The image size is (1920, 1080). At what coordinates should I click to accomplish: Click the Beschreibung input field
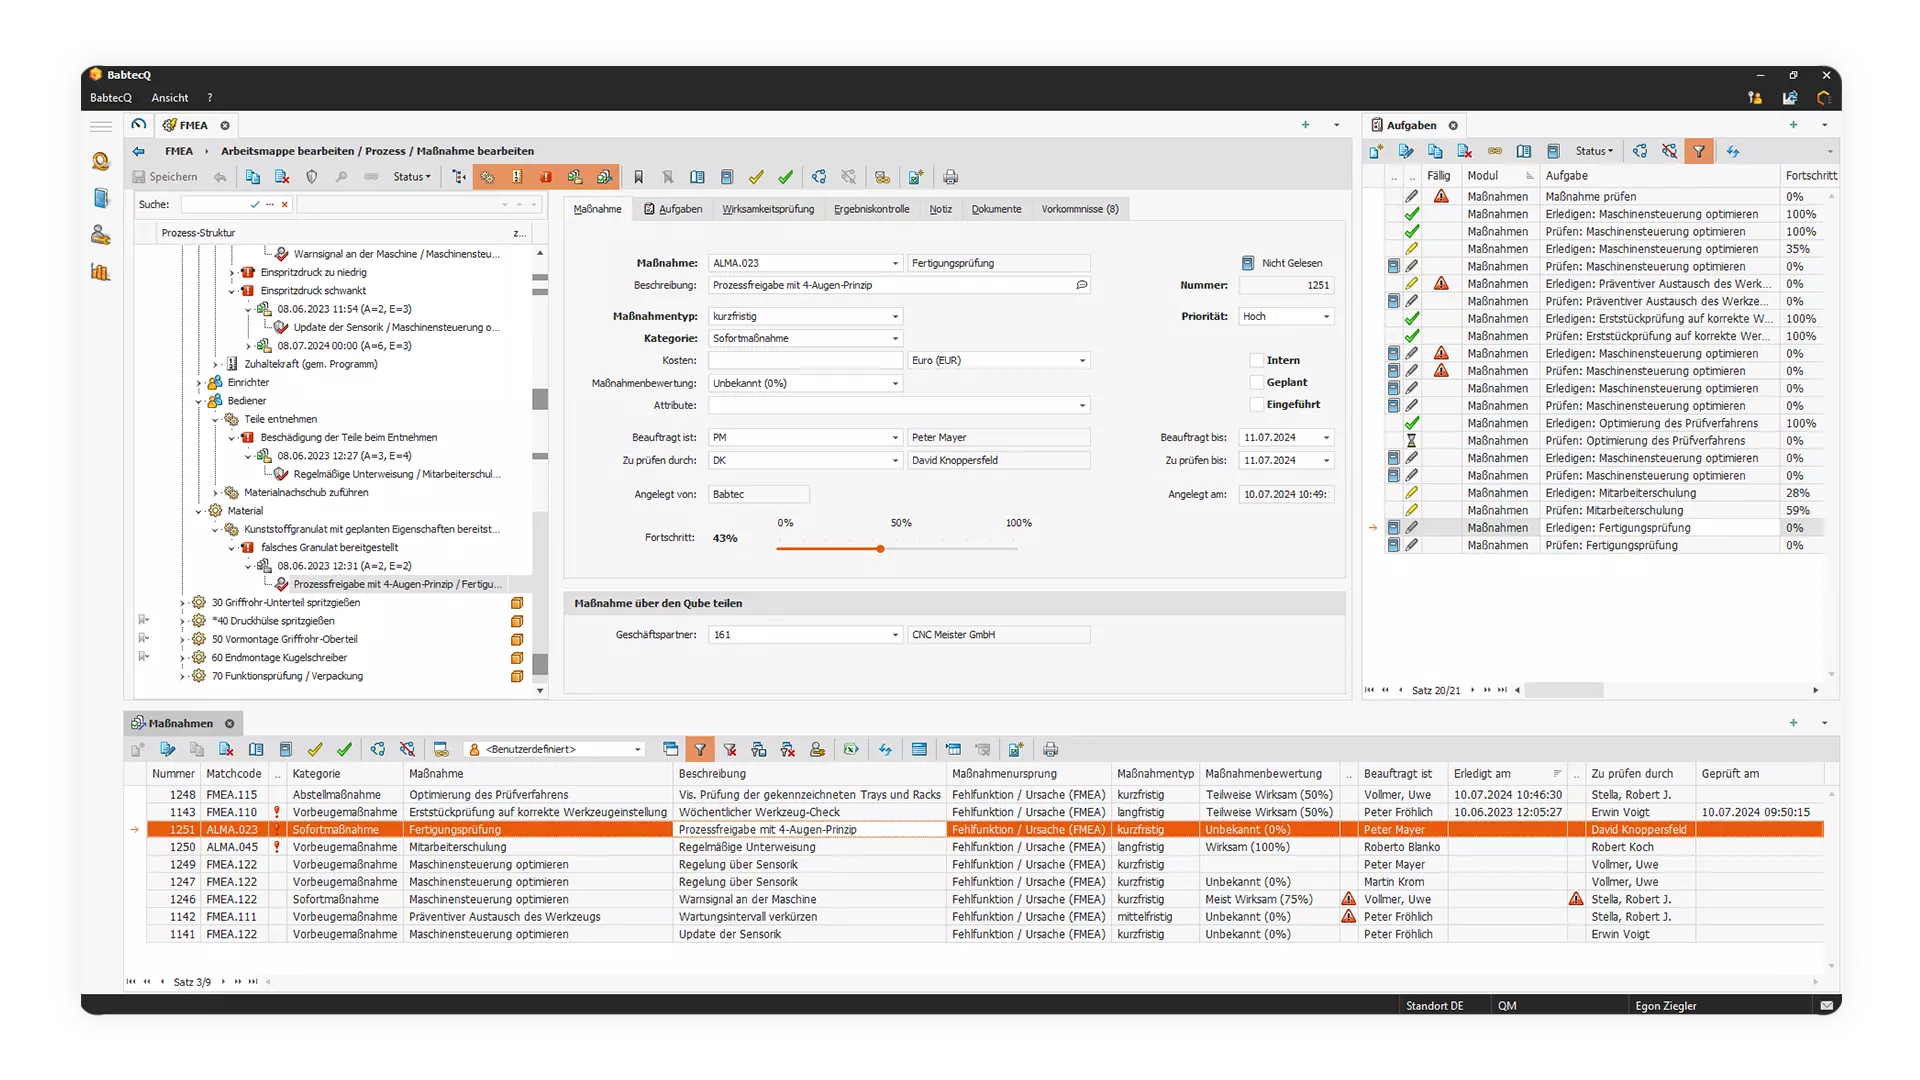point(899,285)
